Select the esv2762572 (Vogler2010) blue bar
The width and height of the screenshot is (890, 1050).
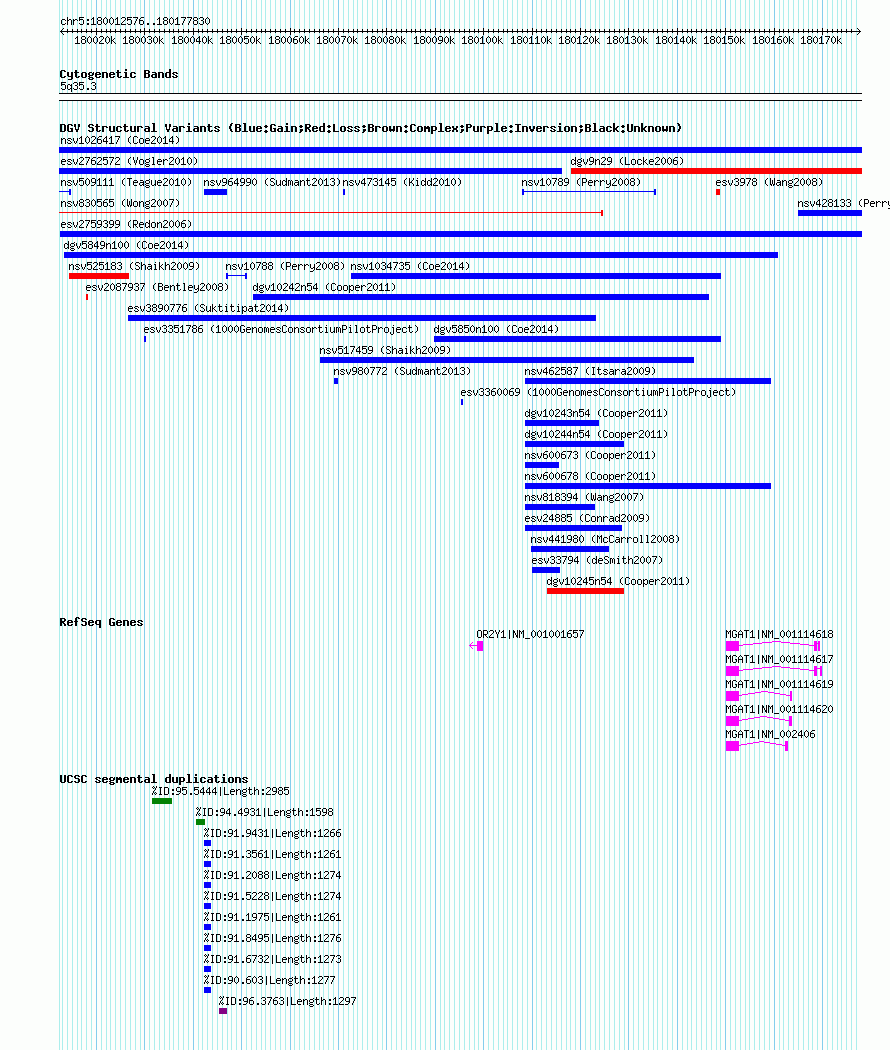[x=311, y=171]
